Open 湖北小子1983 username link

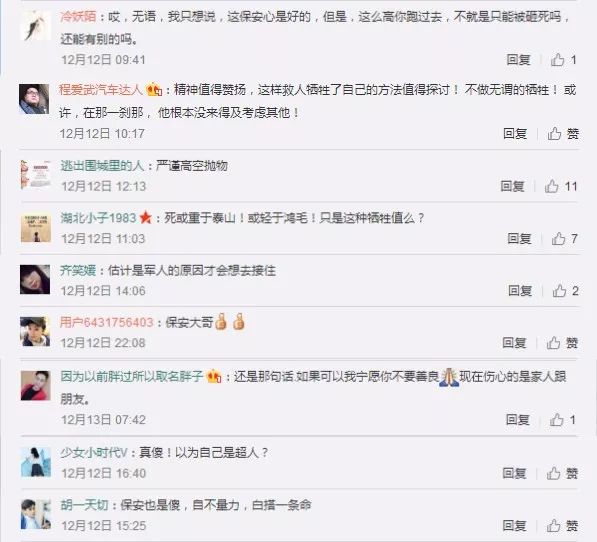click(98, 218)
